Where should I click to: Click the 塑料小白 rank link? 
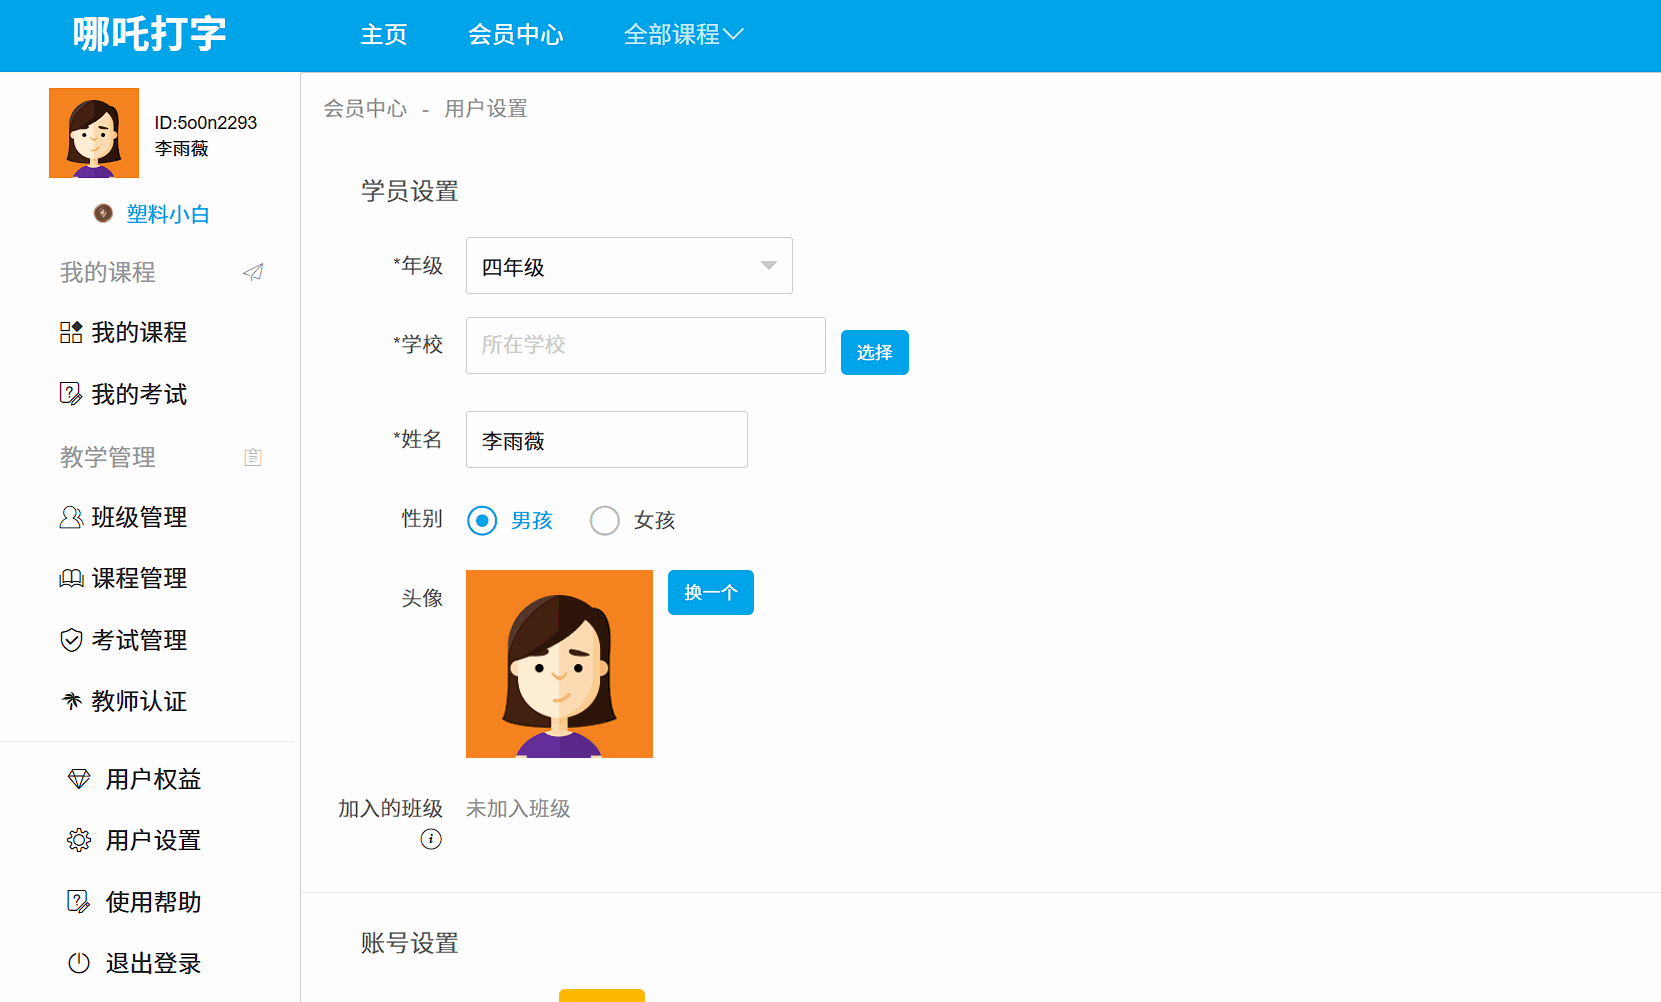tap(168, 214)
